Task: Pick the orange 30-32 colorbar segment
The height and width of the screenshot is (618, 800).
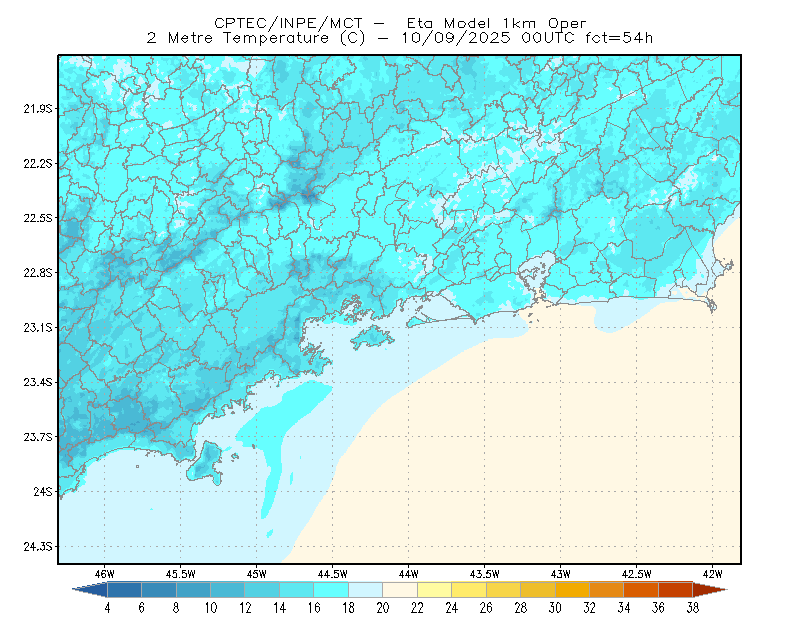Action: click(572, 590)
